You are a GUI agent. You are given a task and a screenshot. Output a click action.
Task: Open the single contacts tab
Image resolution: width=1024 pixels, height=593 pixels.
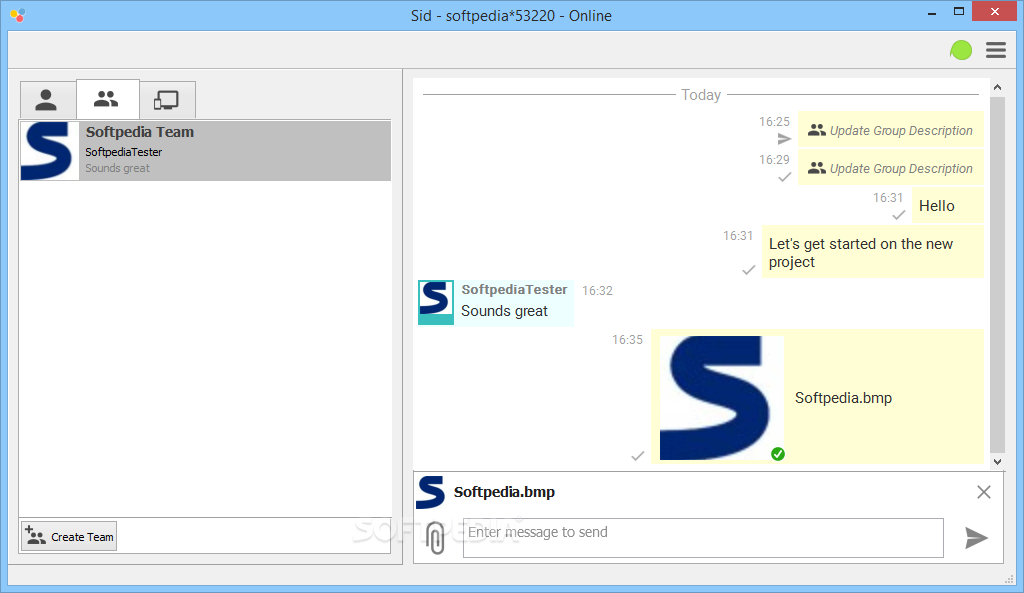[x=48, y=100]
